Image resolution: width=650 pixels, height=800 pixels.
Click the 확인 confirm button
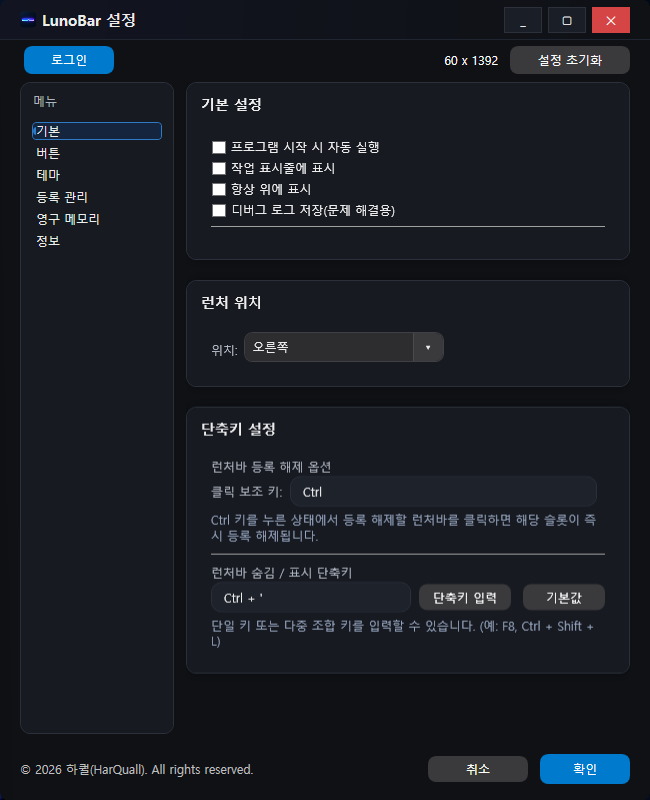point(585,769)
